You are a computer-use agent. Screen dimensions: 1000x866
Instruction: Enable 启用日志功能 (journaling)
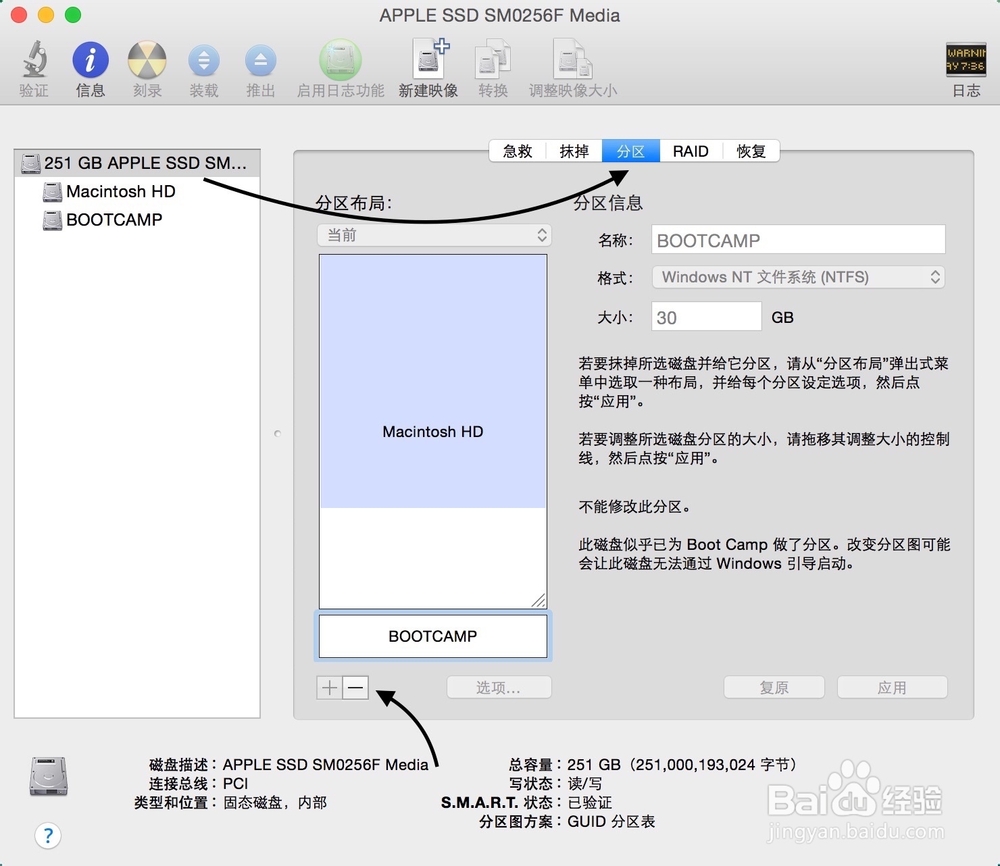coord(340,60)
